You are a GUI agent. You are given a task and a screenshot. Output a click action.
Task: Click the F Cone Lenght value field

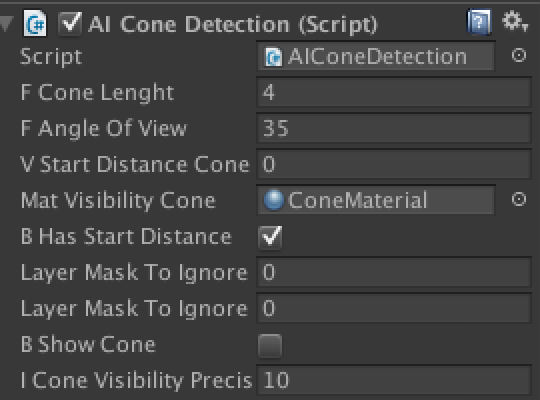[x=394, y=92]
